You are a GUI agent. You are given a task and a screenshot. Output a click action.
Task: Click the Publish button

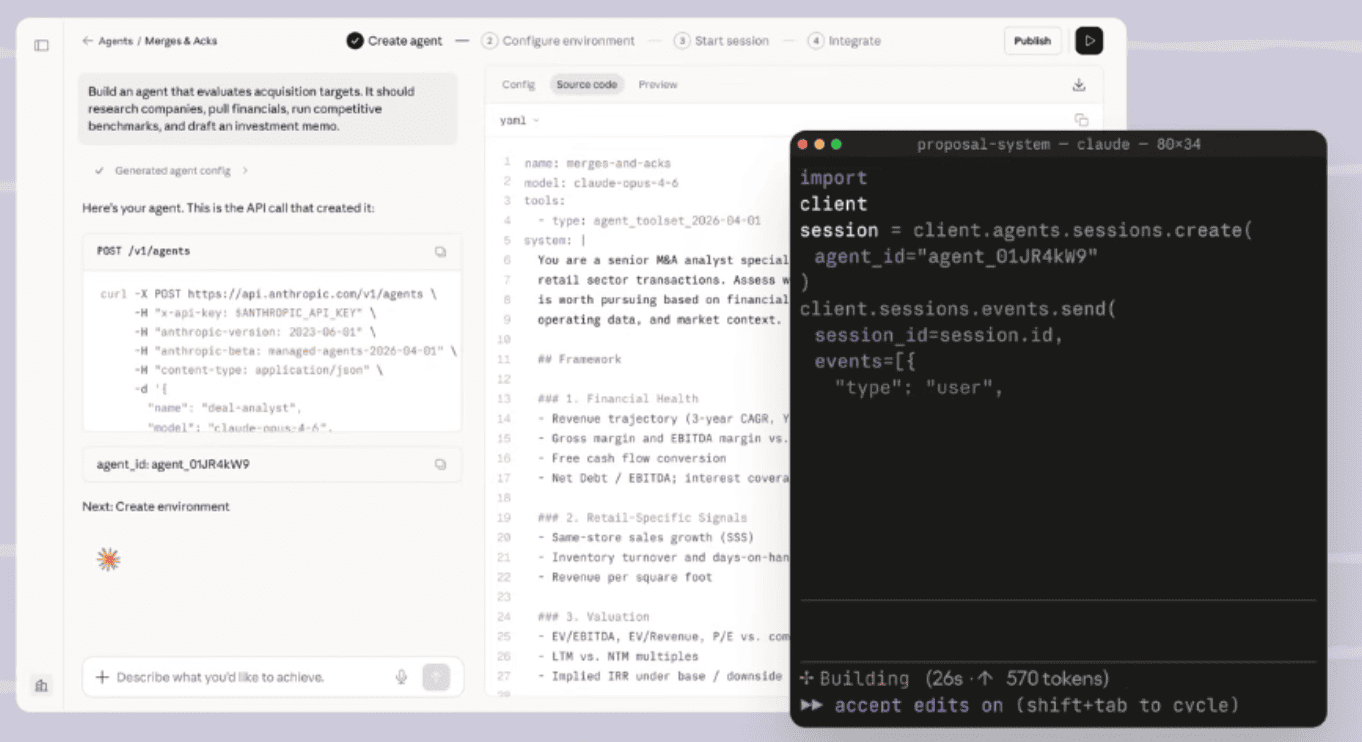[1032, 41]
